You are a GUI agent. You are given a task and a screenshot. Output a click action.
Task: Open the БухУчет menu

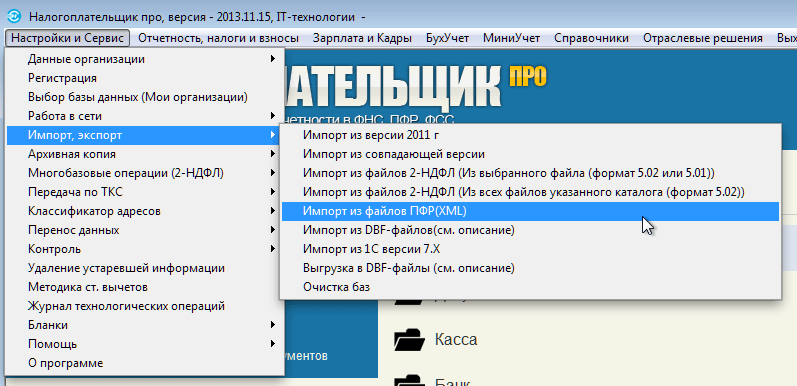447,38
